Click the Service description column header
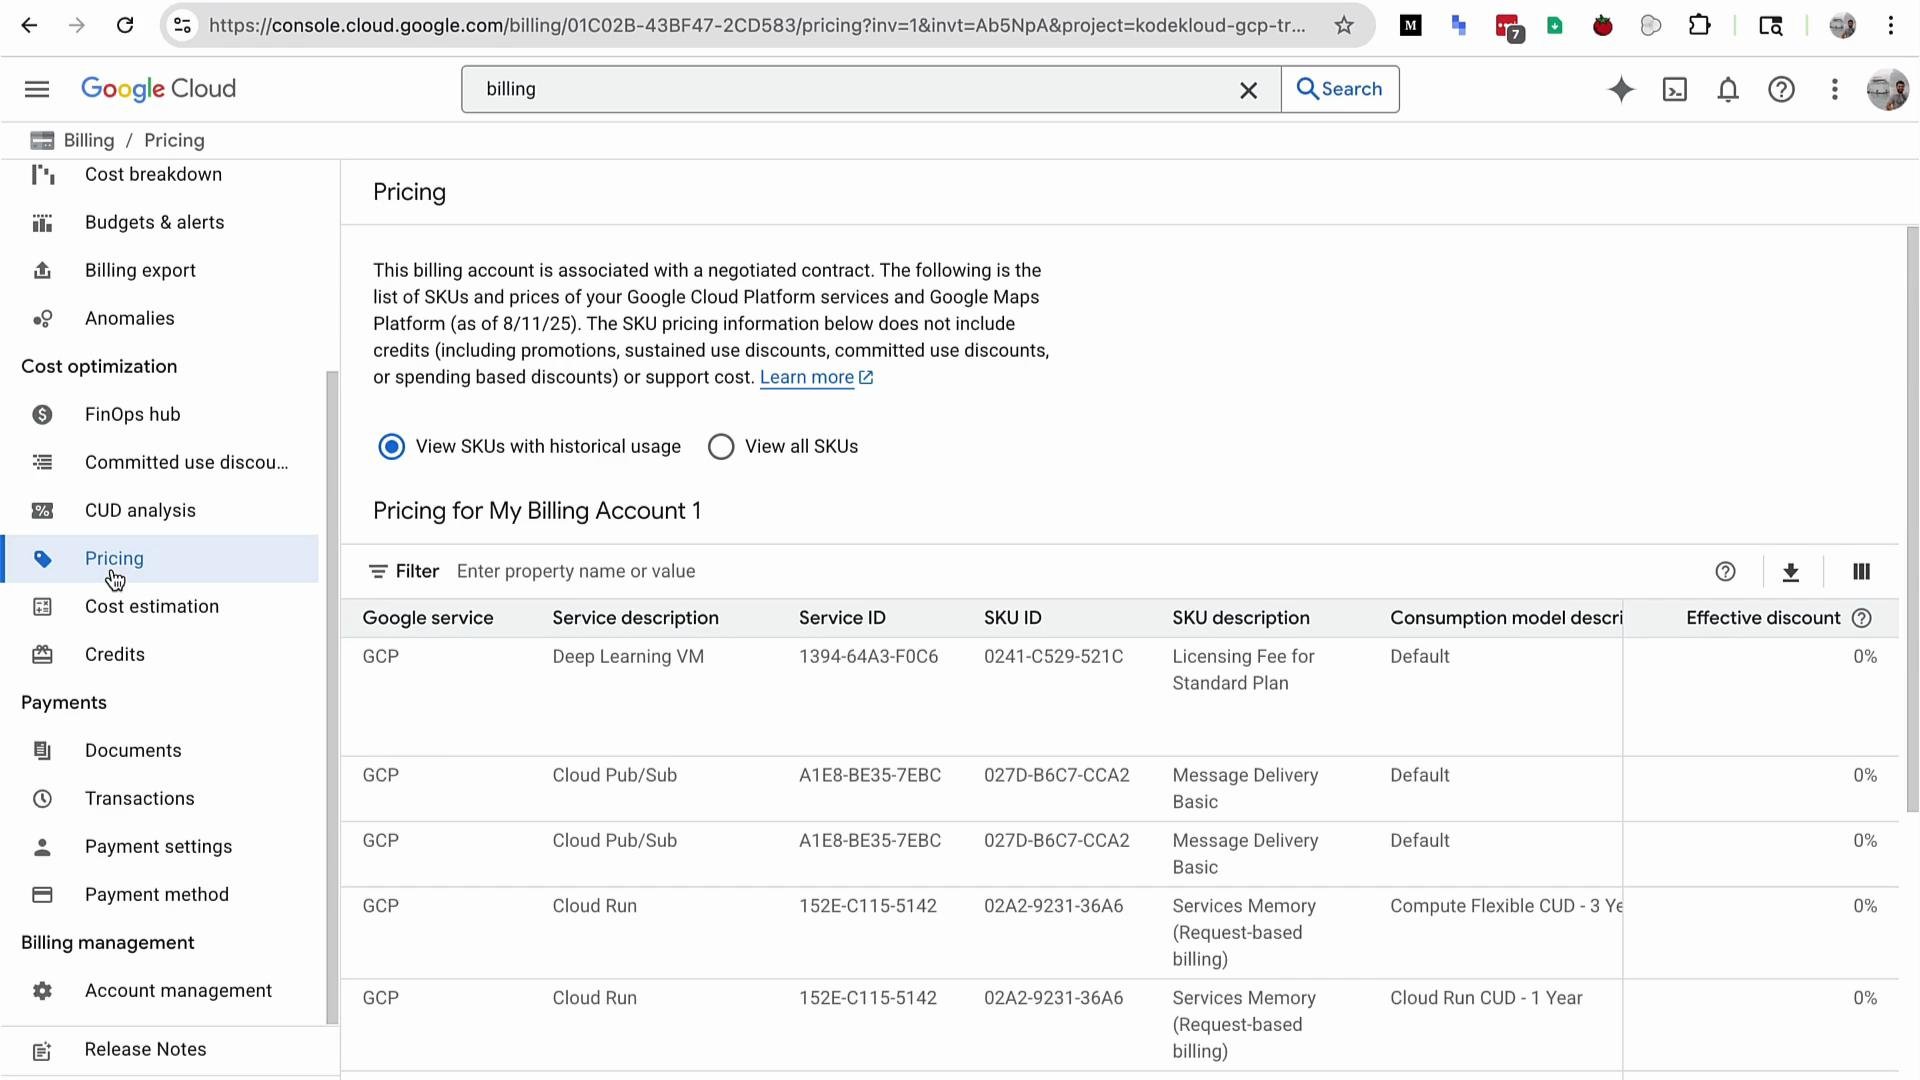 coord(635,618)
